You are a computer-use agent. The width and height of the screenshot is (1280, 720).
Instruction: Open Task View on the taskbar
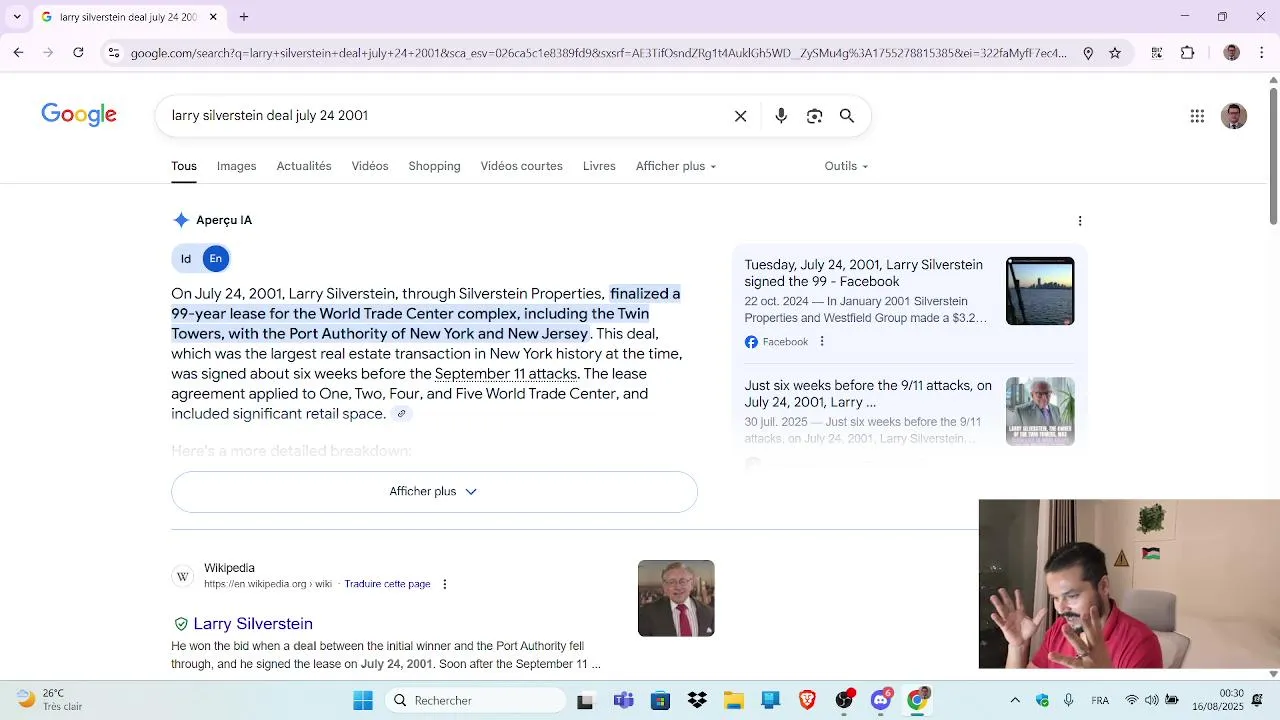pos(586,701)
